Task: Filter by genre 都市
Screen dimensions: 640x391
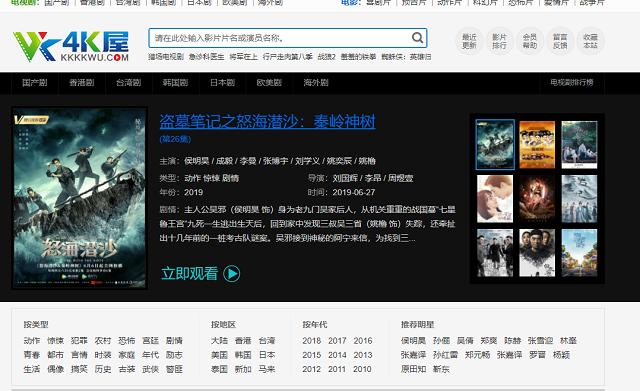Action: (56, 355)
